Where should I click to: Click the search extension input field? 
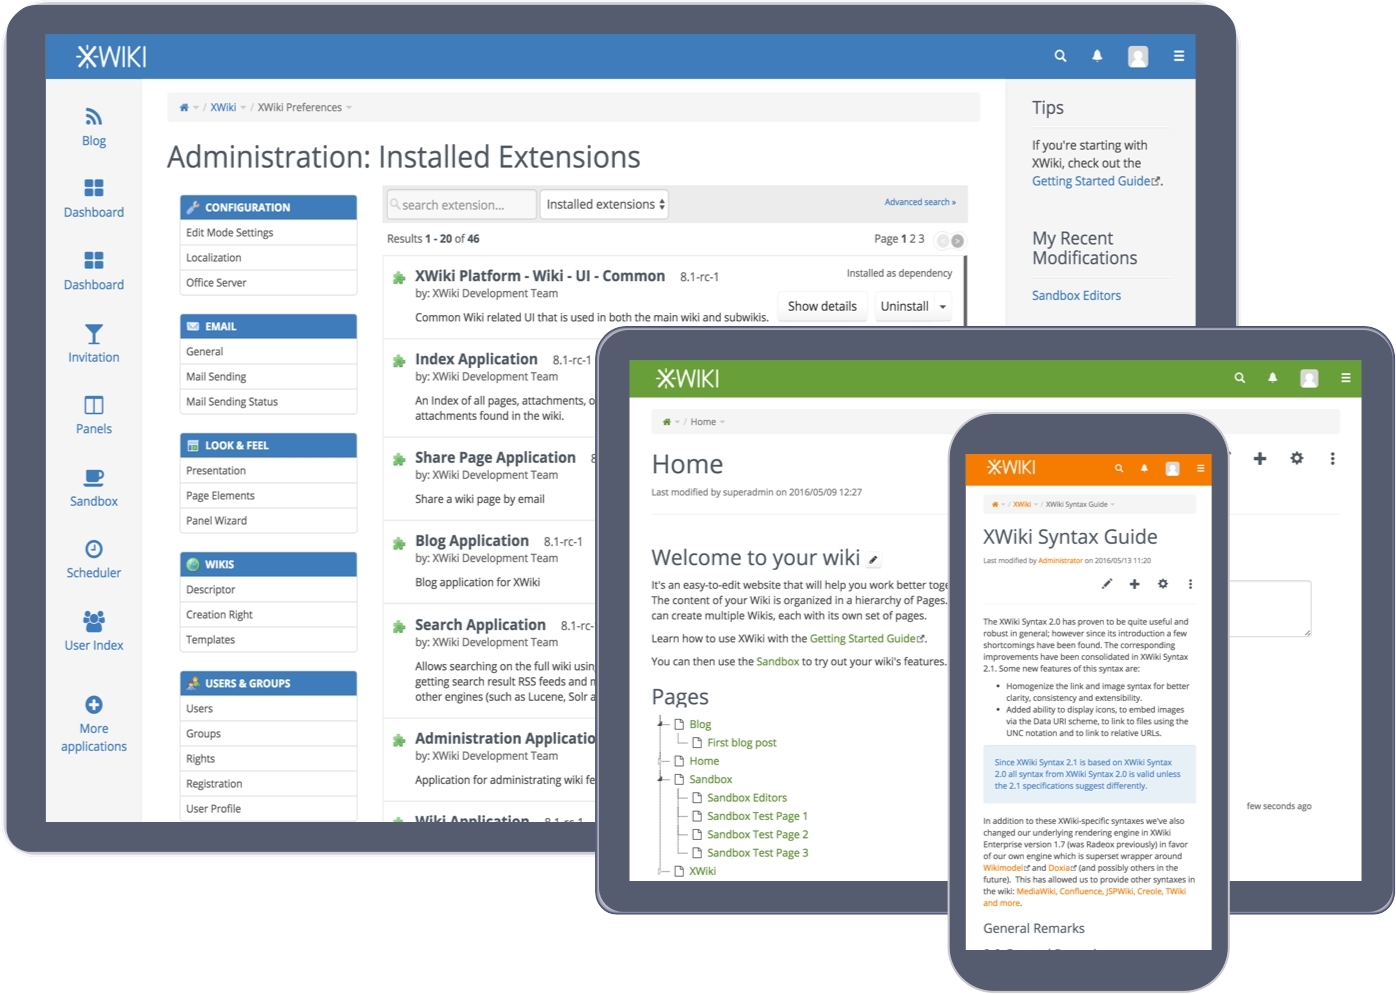point(462,205)
